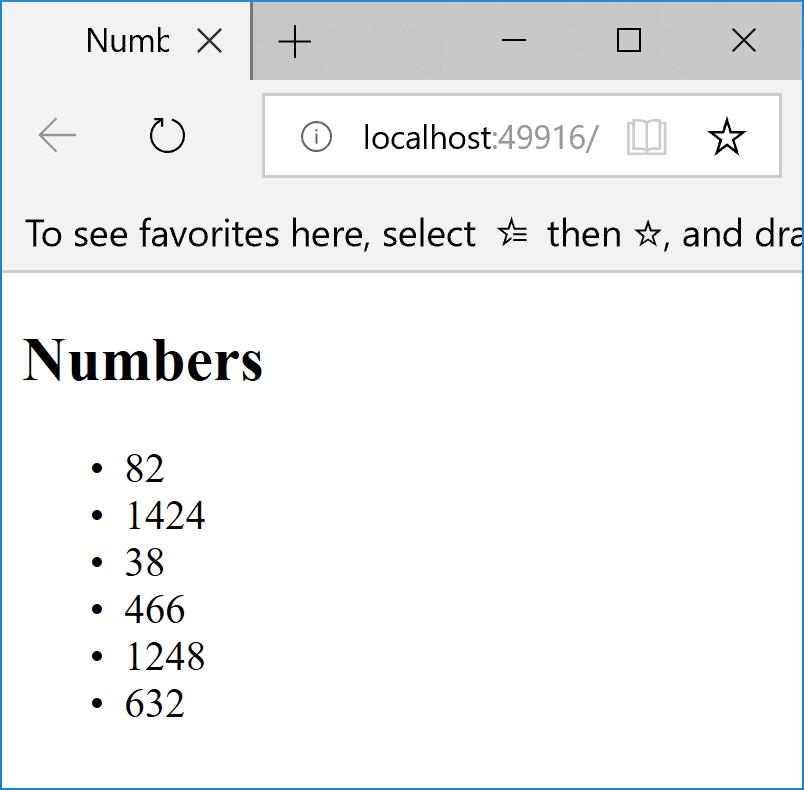804x790 pixels.
Task: Select the Numbers browser tab
Action: click(x=126, y=41)
